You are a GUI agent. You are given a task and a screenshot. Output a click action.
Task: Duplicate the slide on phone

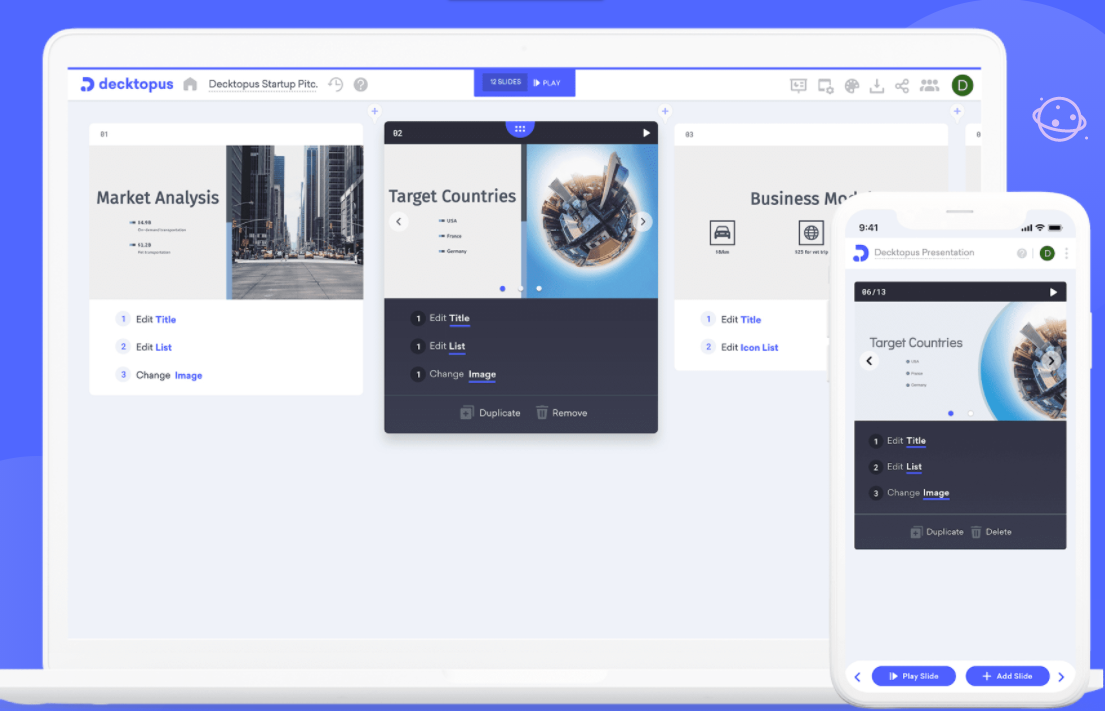pyautogui.click(x=937, y=532)
